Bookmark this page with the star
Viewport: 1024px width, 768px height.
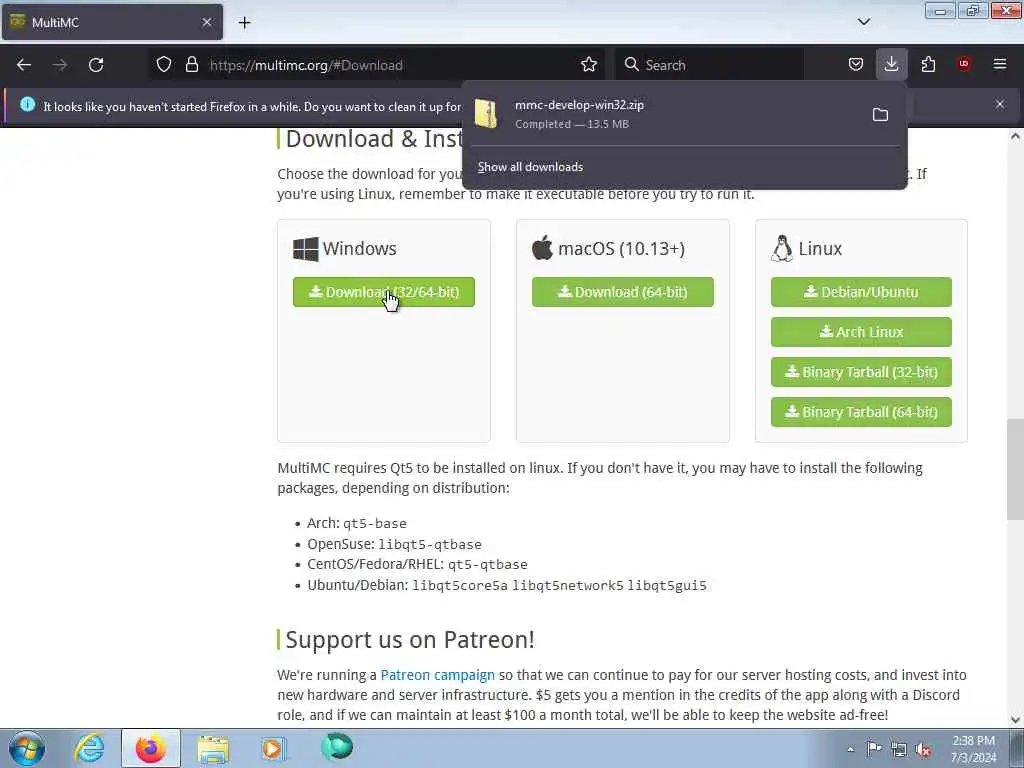(589, 65)
